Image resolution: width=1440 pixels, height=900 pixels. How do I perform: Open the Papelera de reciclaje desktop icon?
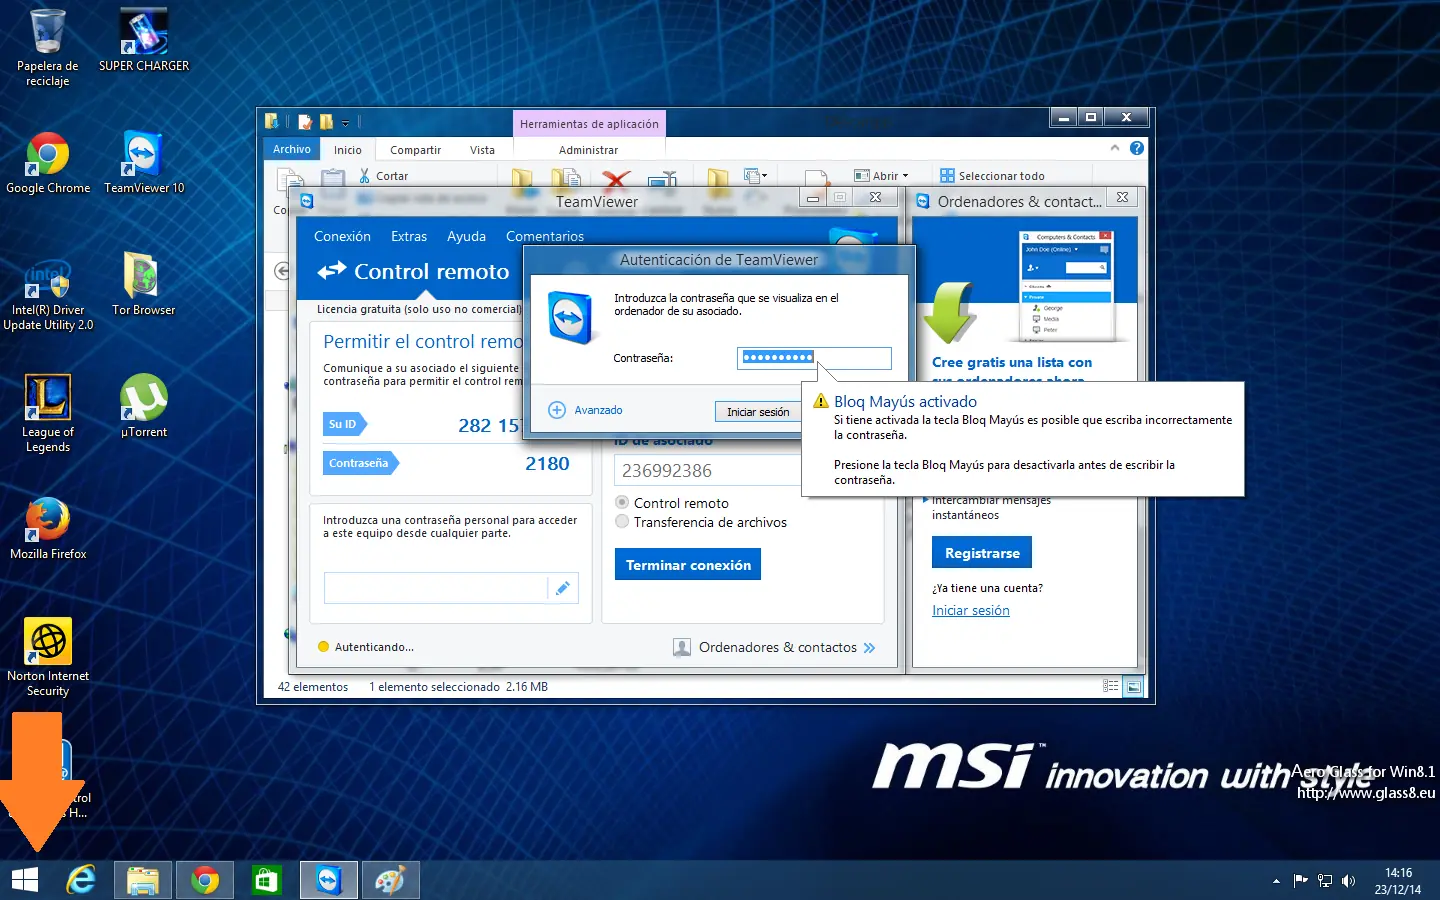47,47
